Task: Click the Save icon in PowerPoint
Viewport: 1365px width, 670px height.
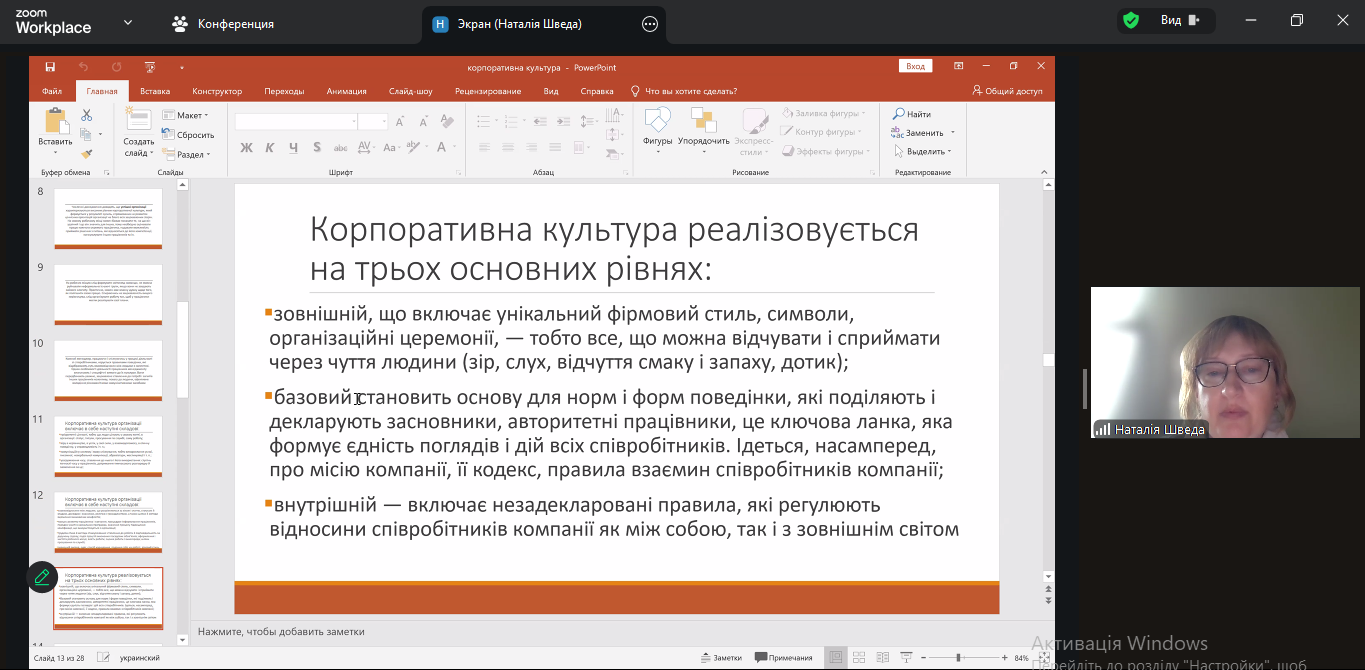Action: click(x=49, y=67)
